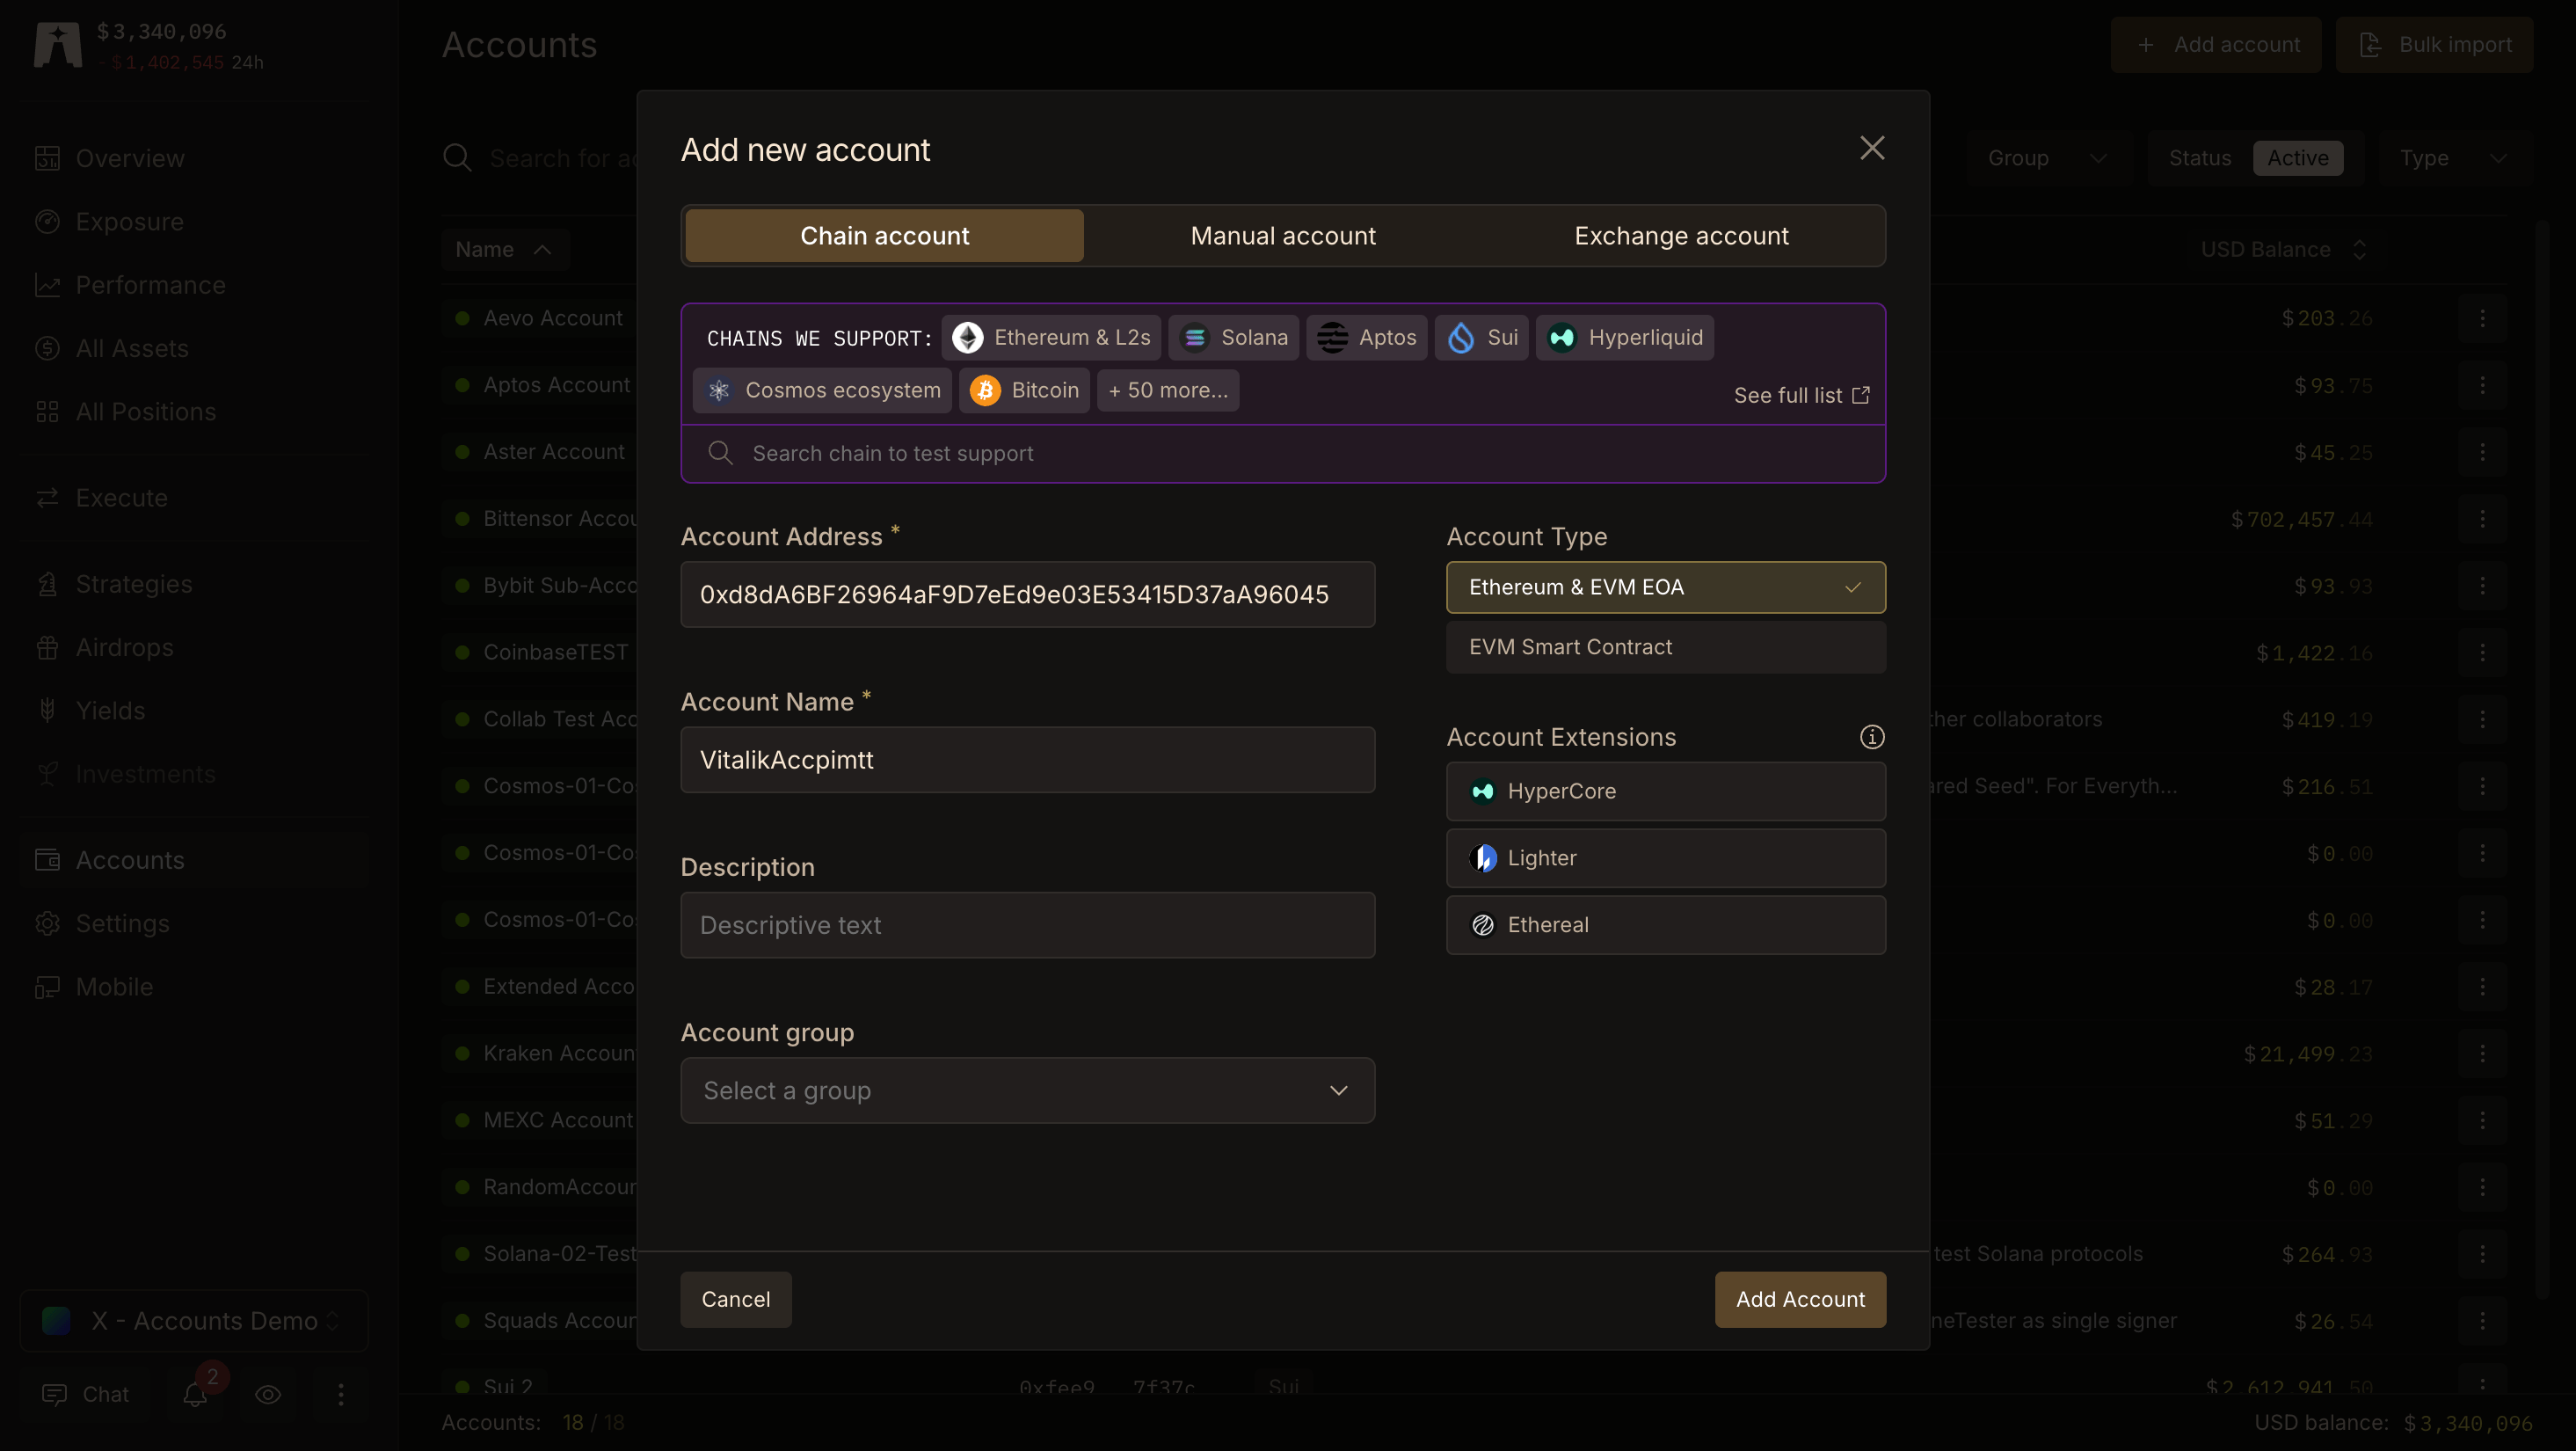The height and width of the screenshot is (1451, 2576).
Task: Open row menu for $1,422.16 account
Action: (2482, 652)
